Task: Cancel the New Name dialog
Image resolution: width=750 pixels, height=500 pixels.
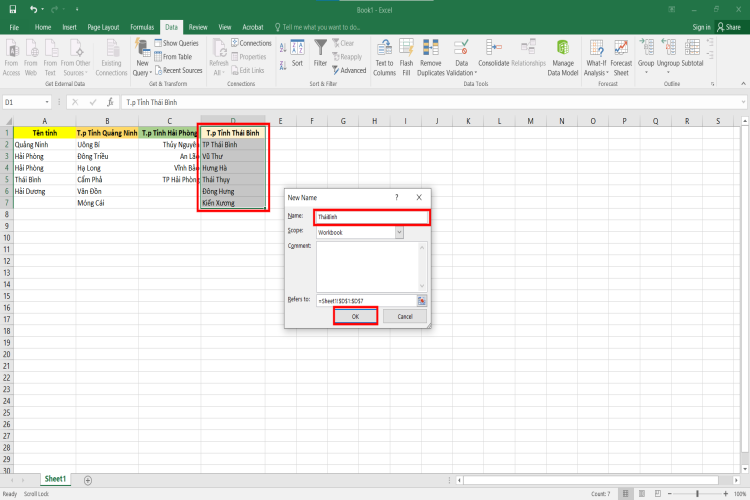Action: (x=405, y=317)
